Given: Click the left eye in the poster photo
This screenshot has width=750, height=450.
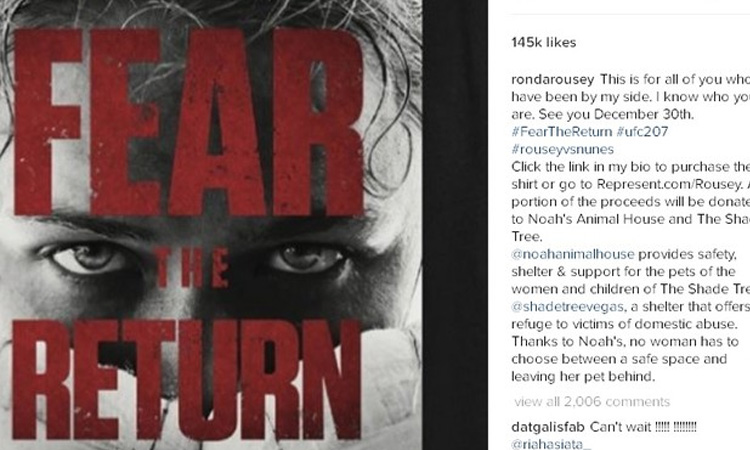Looking at the screenshot, I should click(88, 259).
